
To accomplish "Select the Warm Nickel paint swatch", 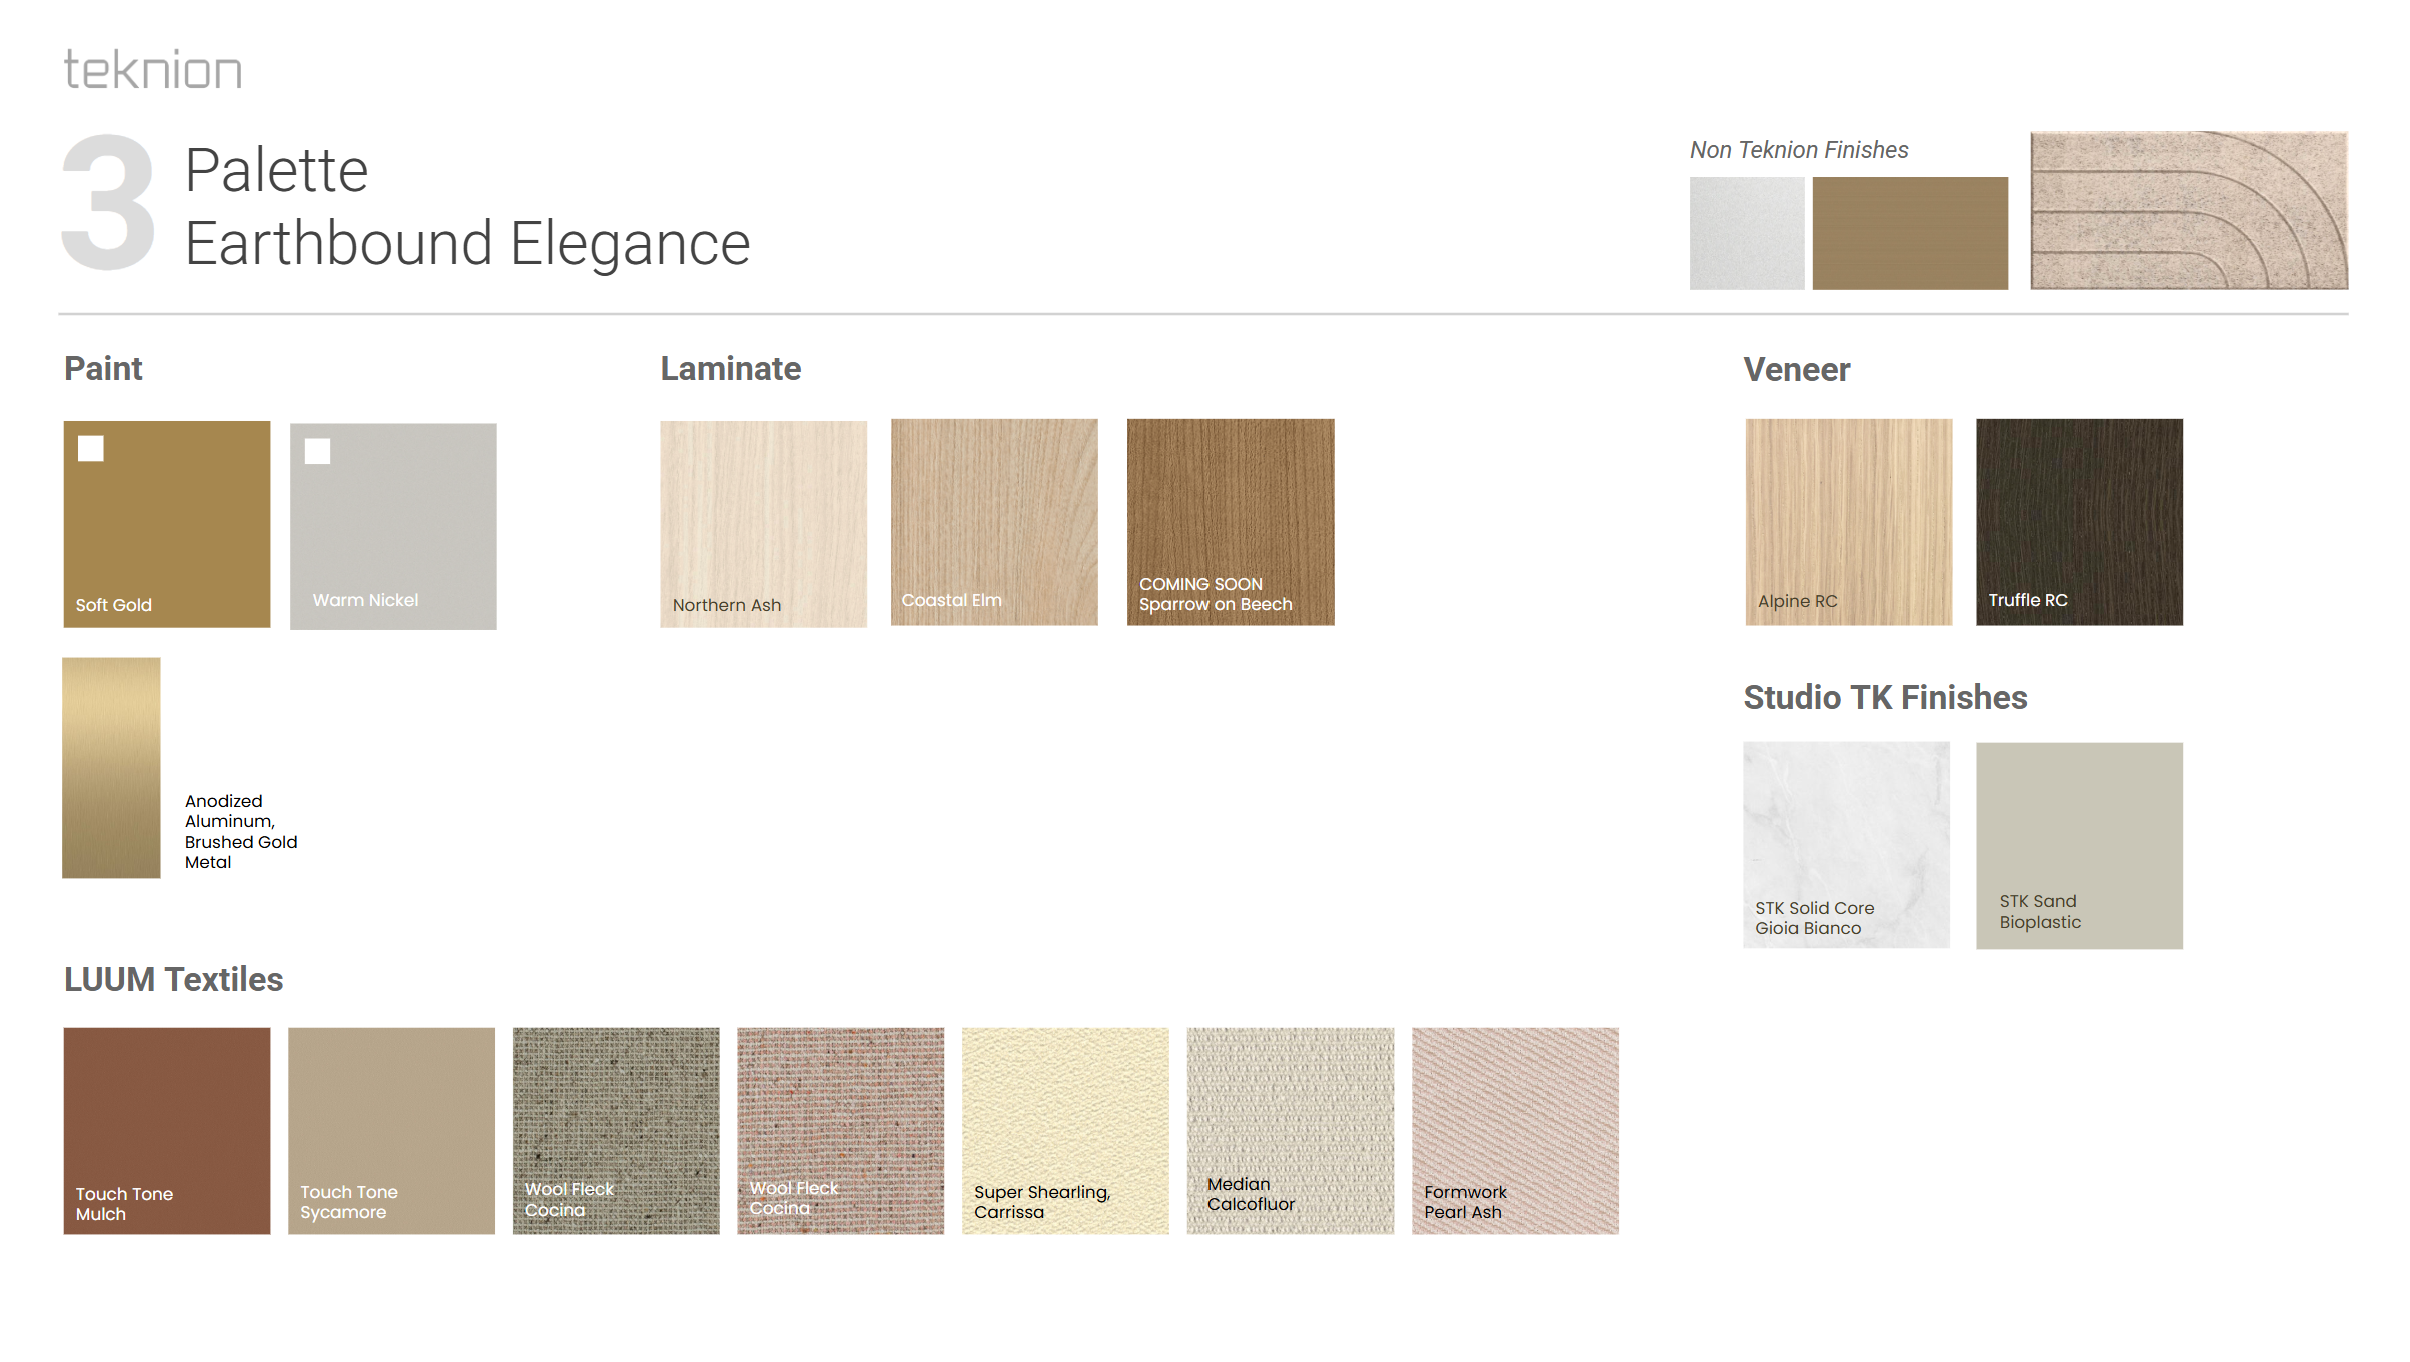I will coord(393,526).
